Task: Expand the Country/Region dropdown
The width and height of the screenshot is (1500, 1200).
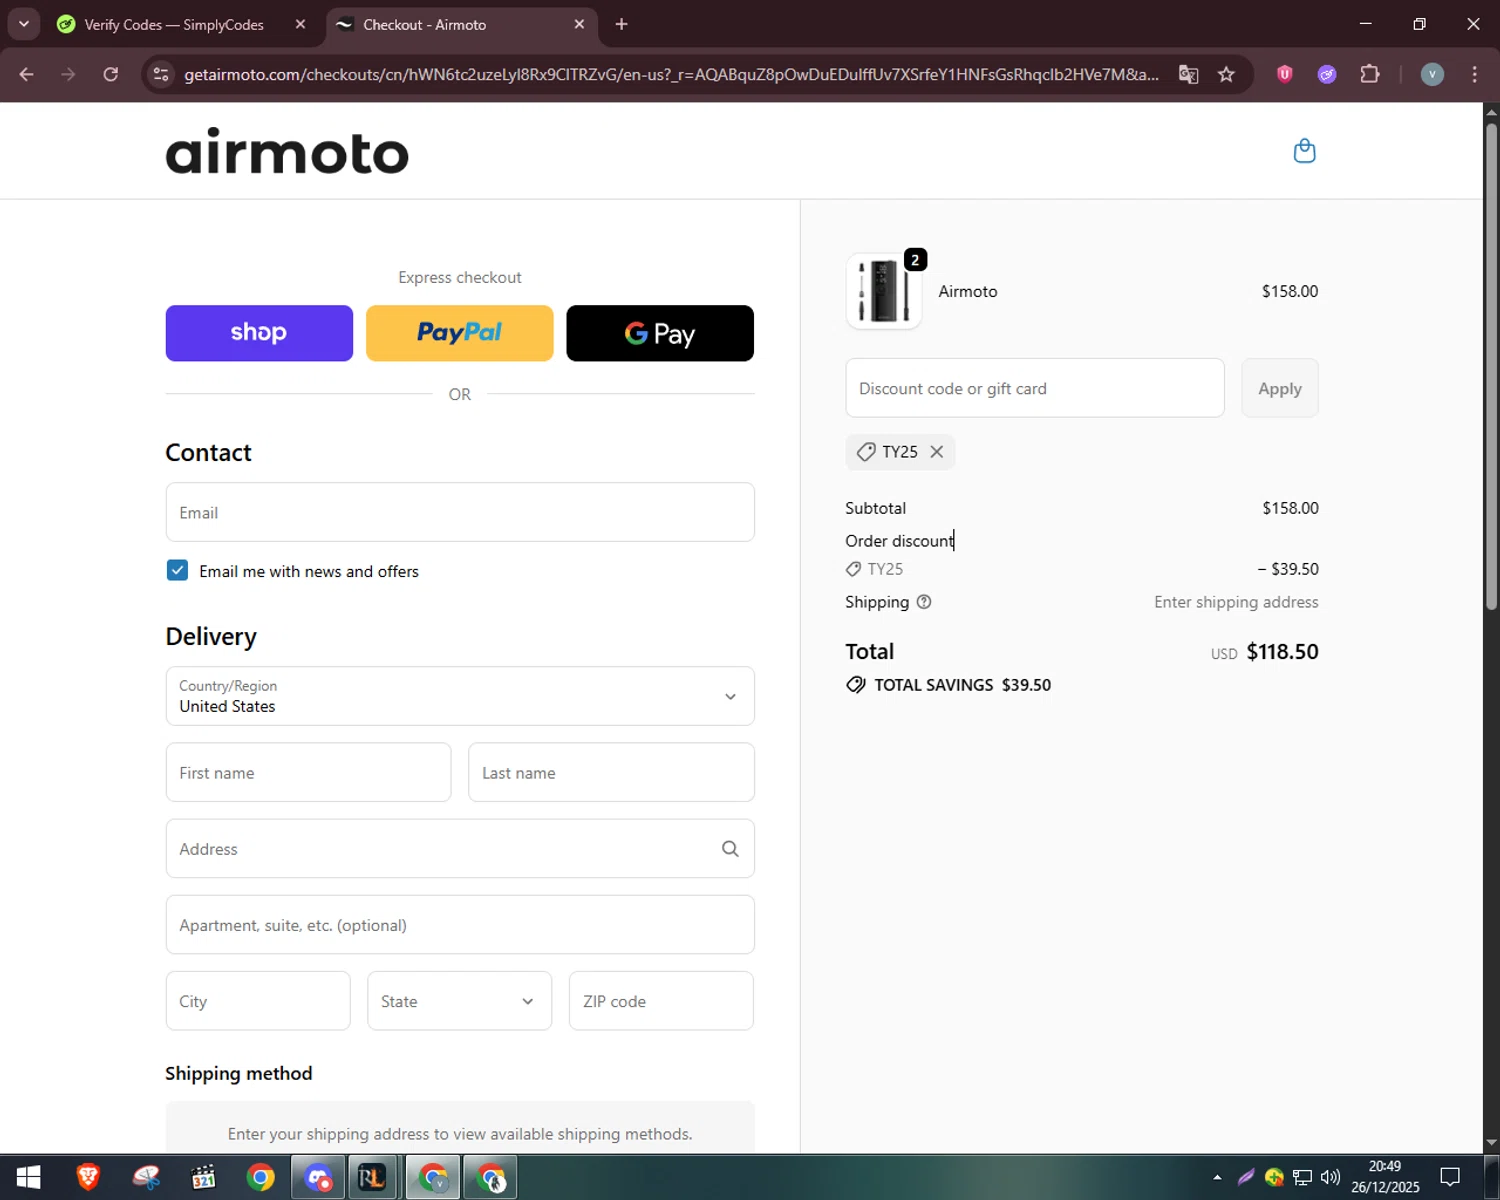Action: click(x=460, y=696)
